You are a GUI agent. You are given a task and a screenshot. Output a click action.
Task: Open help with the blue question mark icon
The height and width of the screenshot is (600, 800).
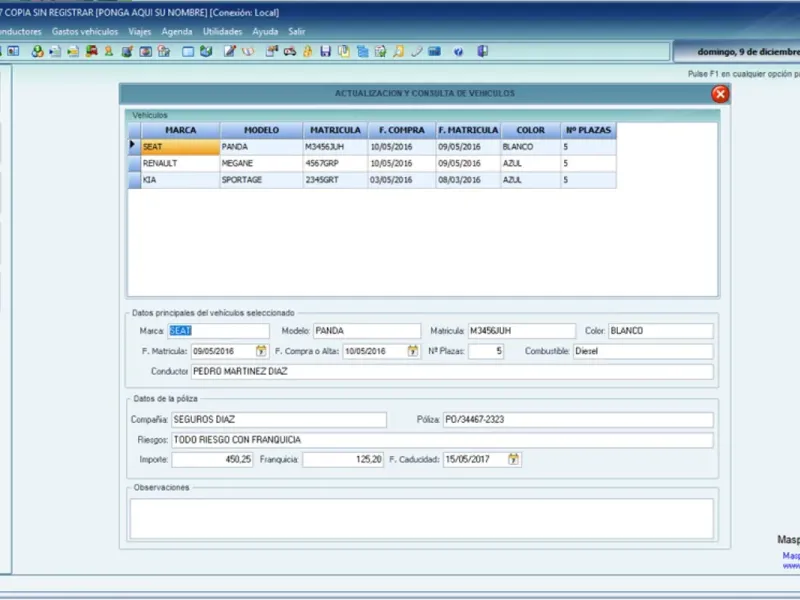[x=458, y=50]
